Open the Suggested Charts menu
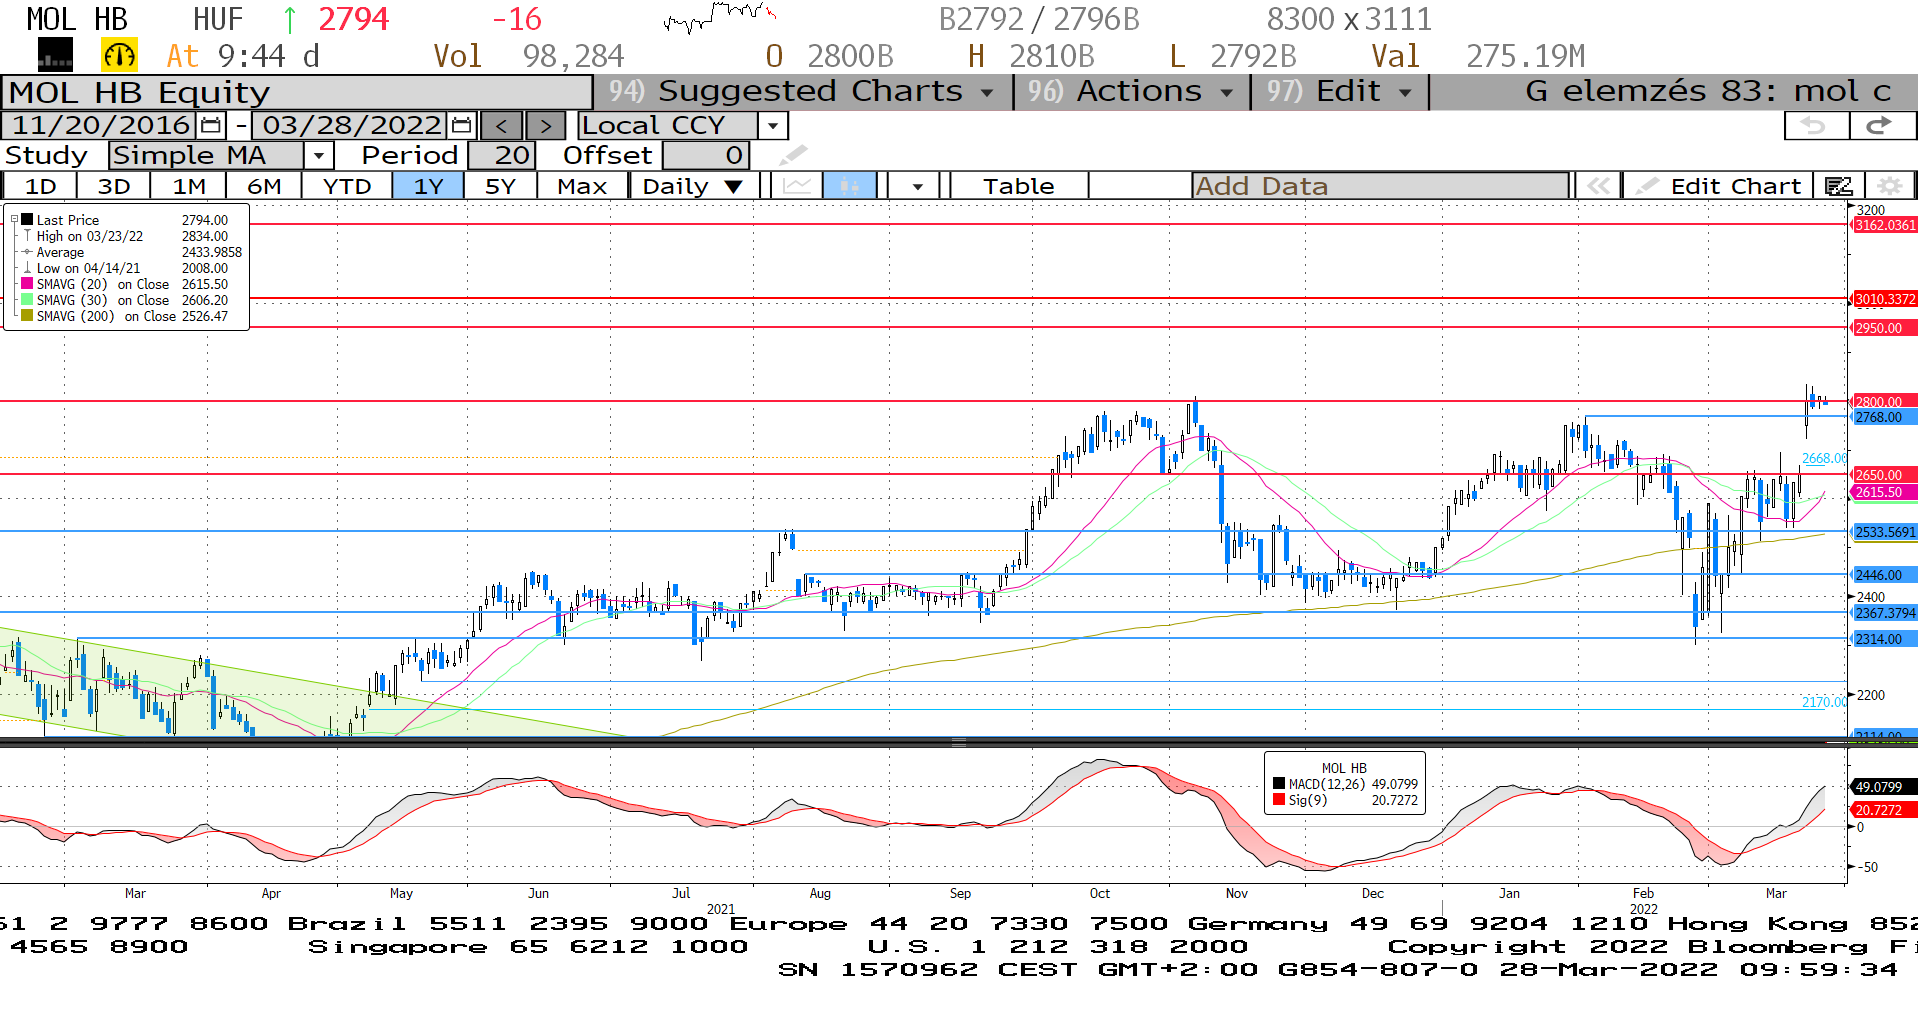The height and width of the screenshot is (1025, 1918). tap(803, 91)
